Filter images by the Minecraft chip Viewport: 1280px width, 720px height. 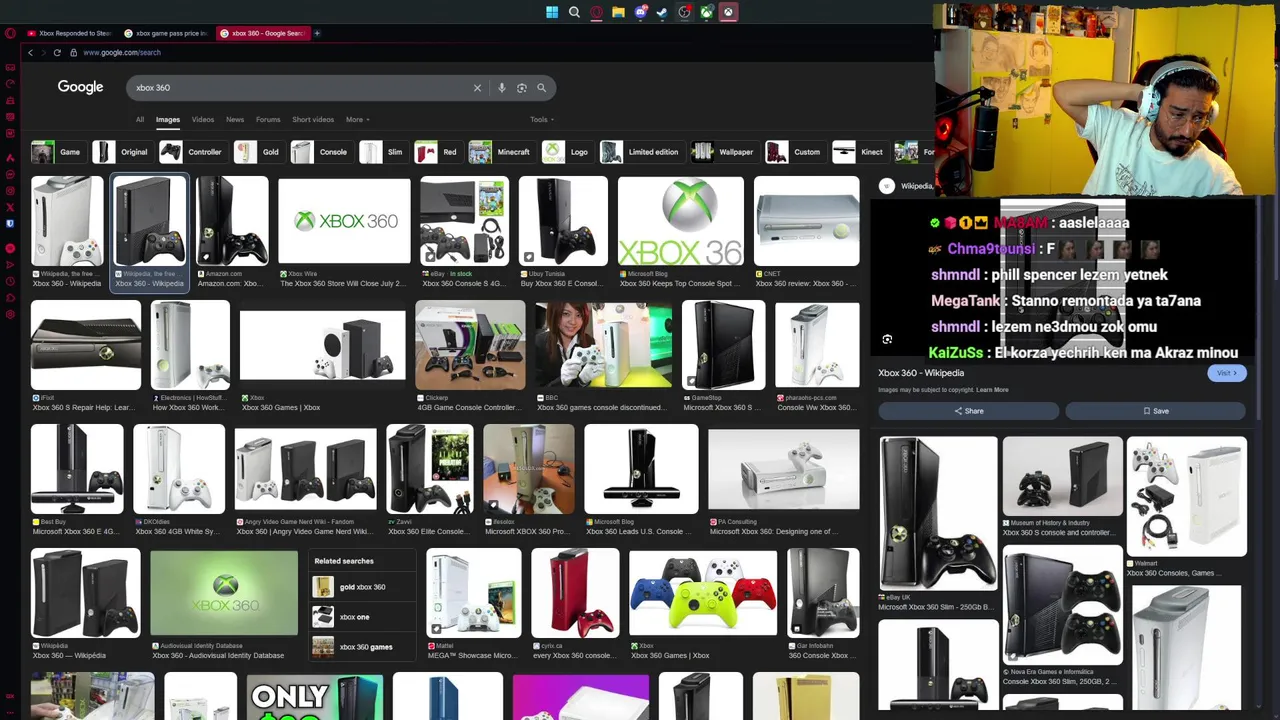[501, 152]
